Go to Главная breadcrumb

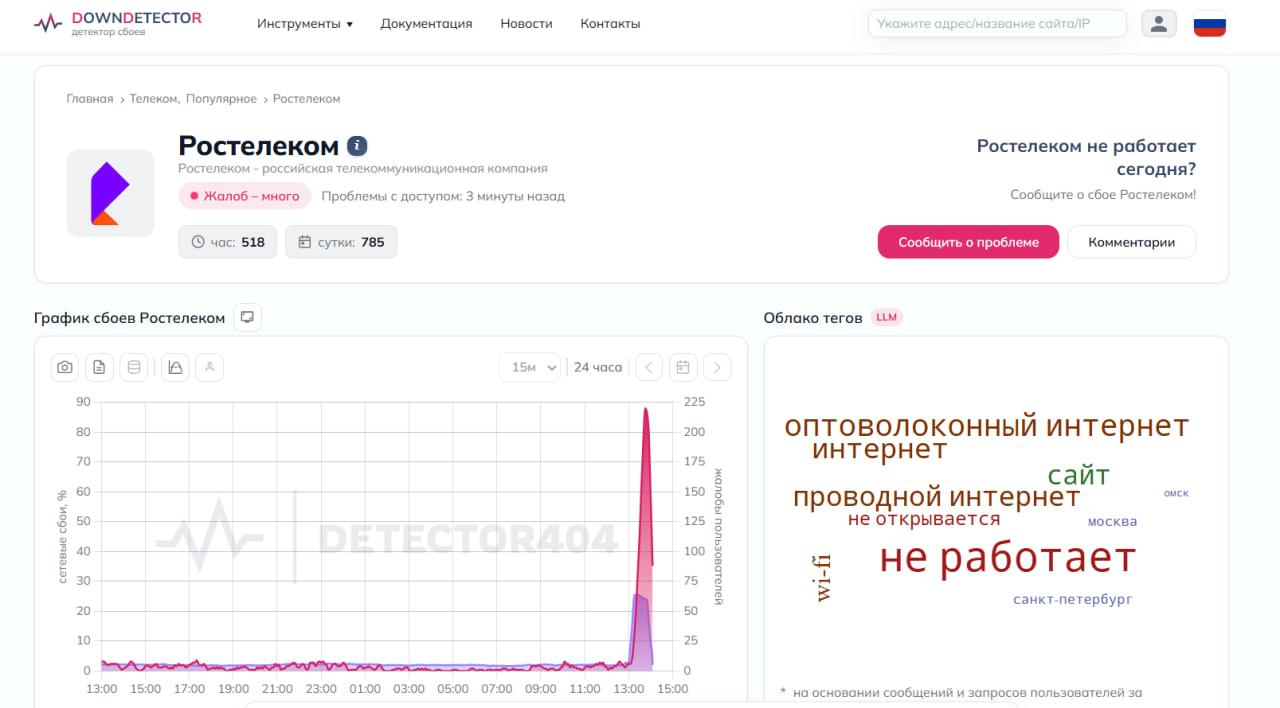tap(90, 99)
